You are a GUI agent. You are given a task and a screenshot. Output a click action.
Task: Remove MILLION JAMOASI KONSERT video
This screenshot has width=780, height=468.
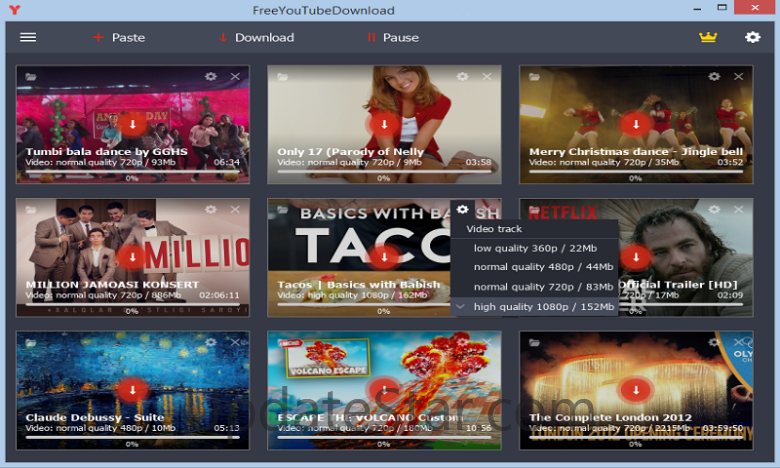coord(235,209)
